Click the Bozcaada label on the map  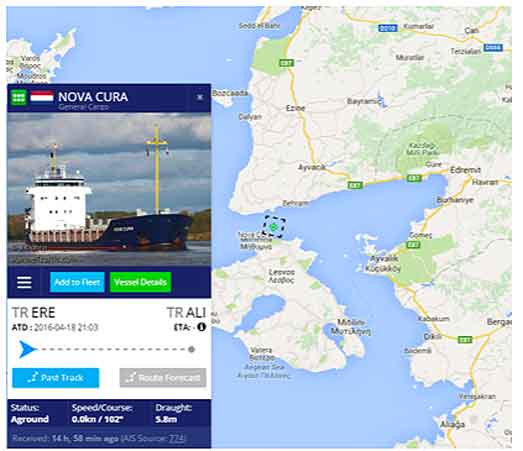pyautogui.click(x=230, y=93)
